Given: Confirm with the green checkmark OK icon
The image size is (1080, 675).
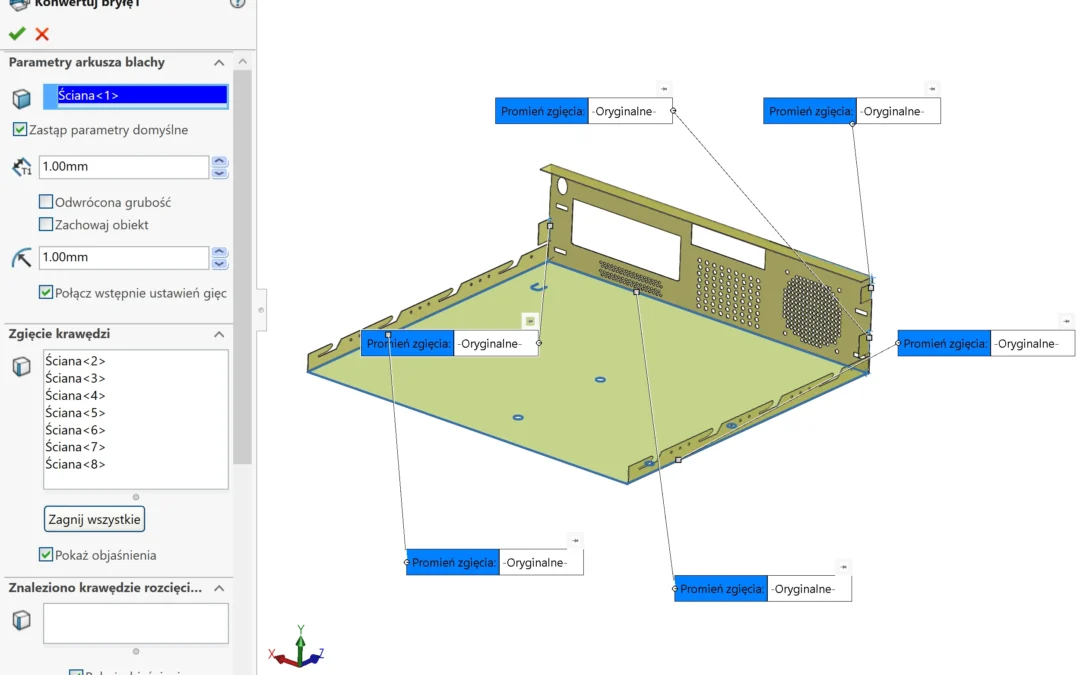Looking at the screenshot, I should (x=17, y=34).
